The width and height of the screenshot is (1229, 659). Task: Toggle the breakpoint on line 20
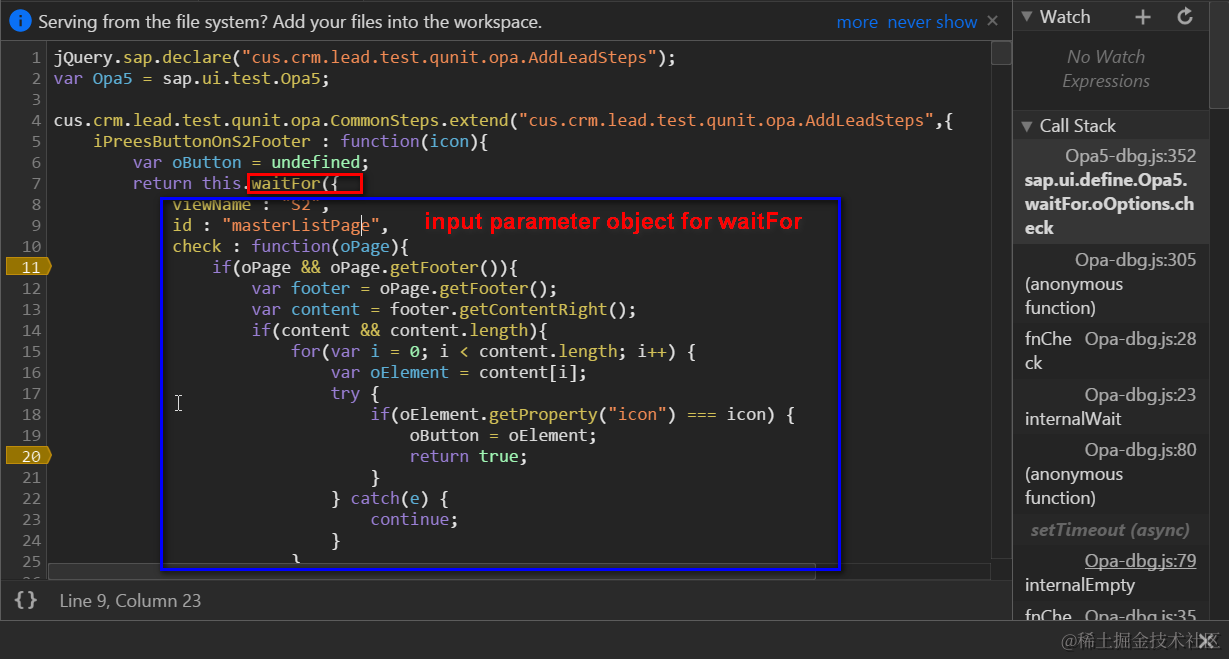[x=30, y=455]
